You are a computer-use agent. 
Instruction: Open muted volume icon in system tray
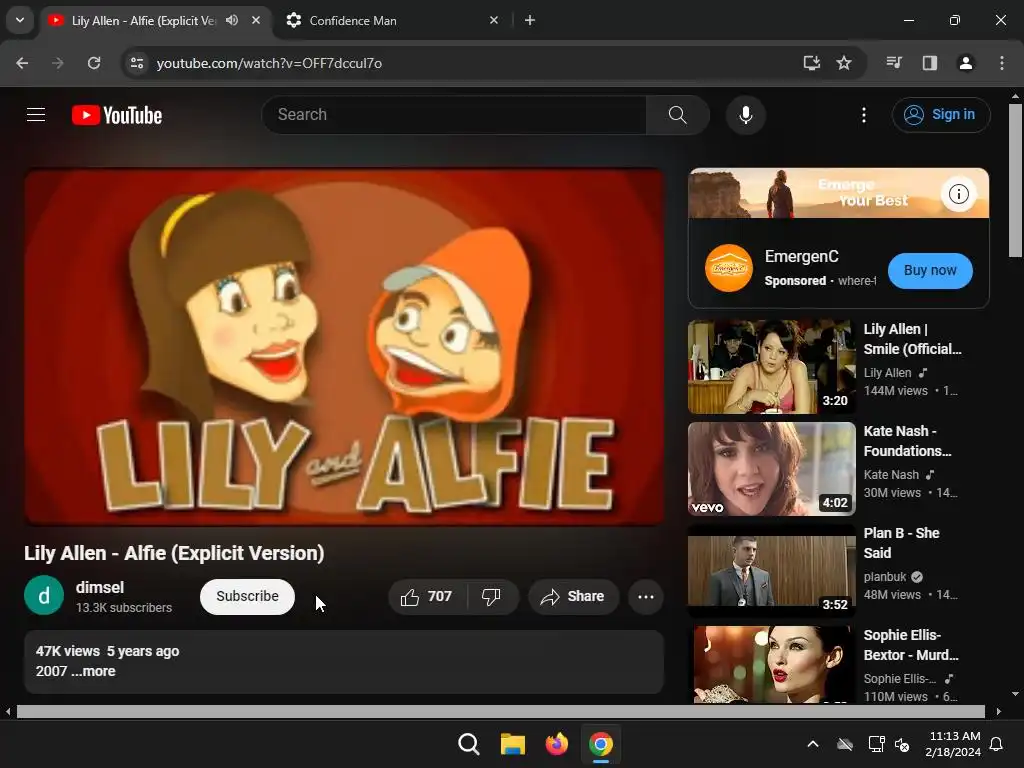[902, 744]
